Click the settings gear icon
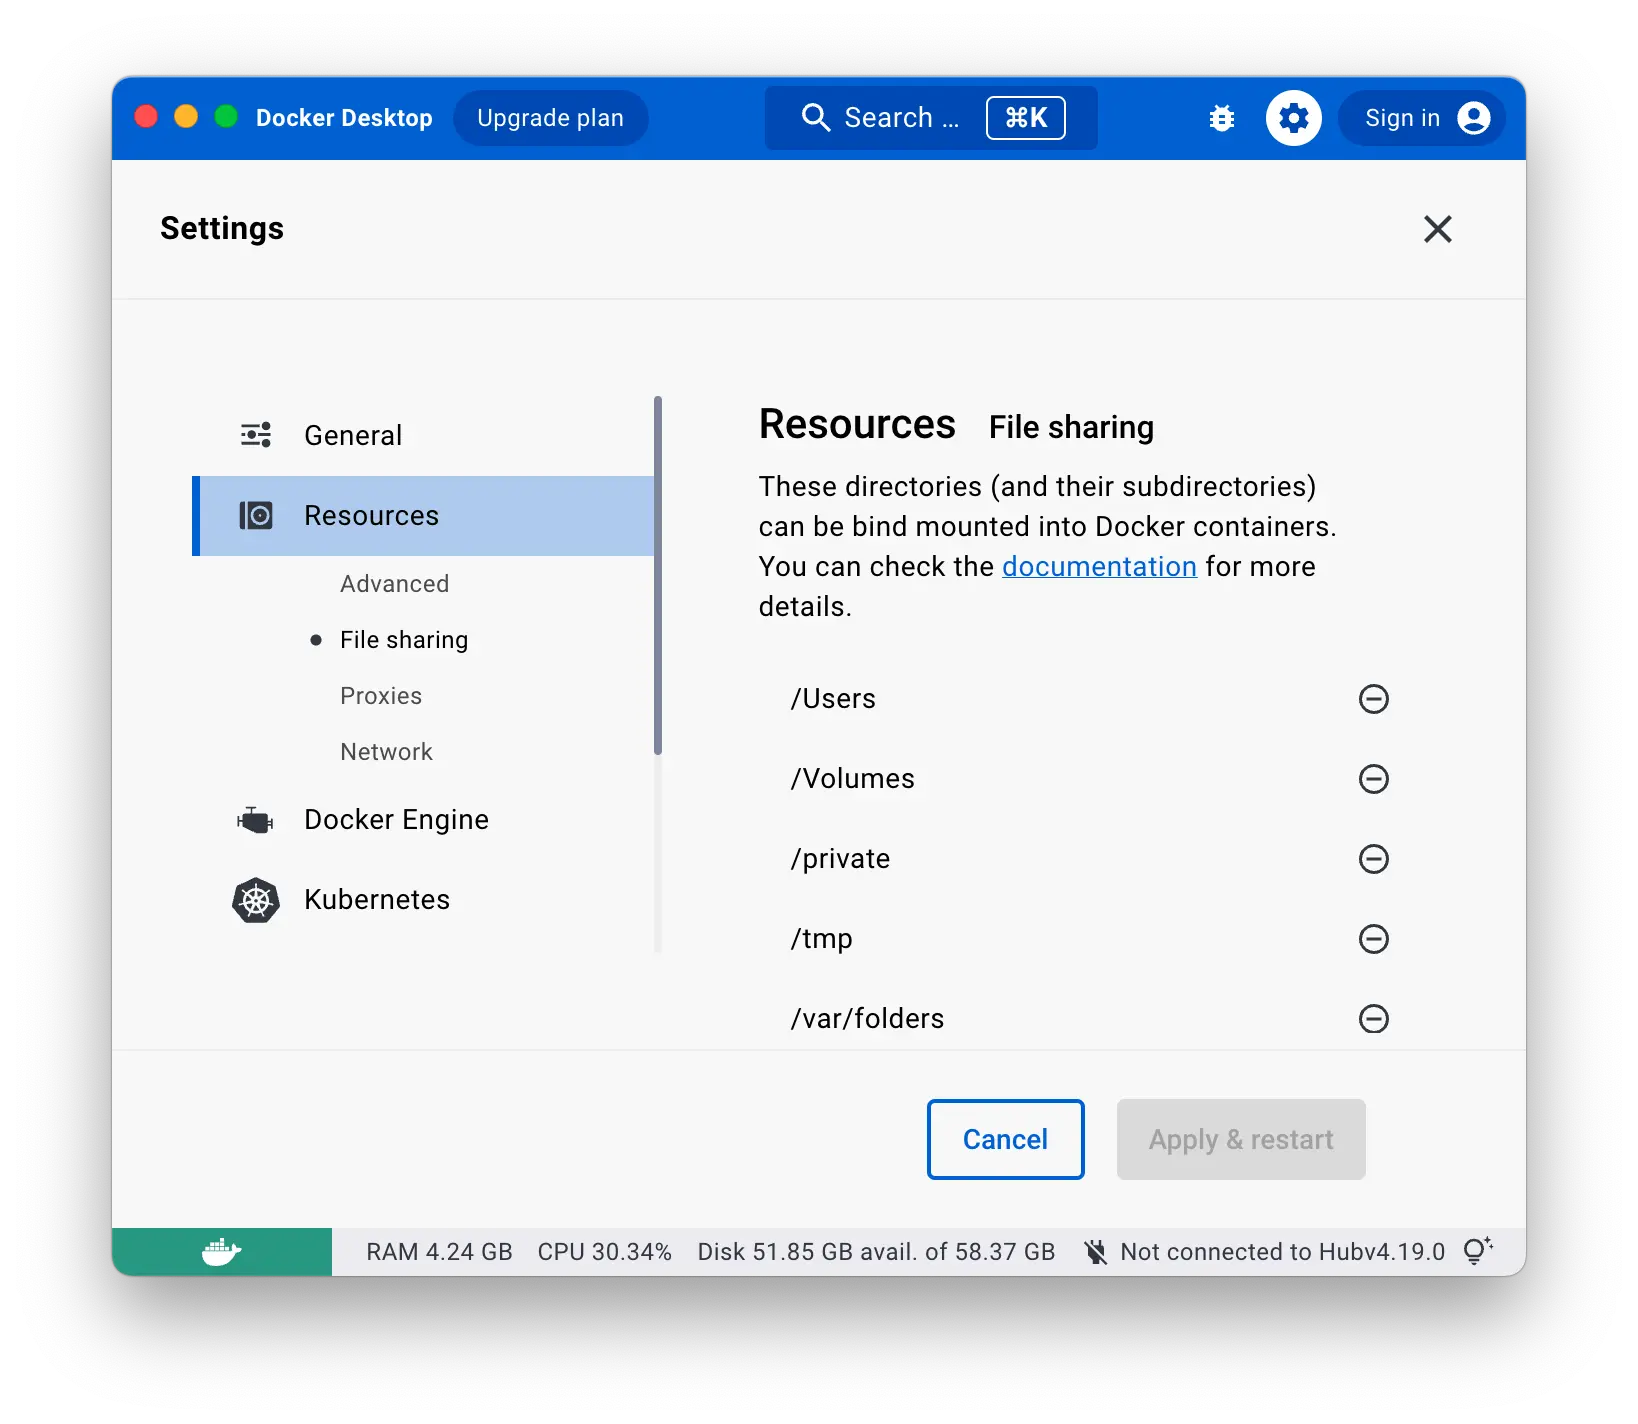 (1294, 118)
